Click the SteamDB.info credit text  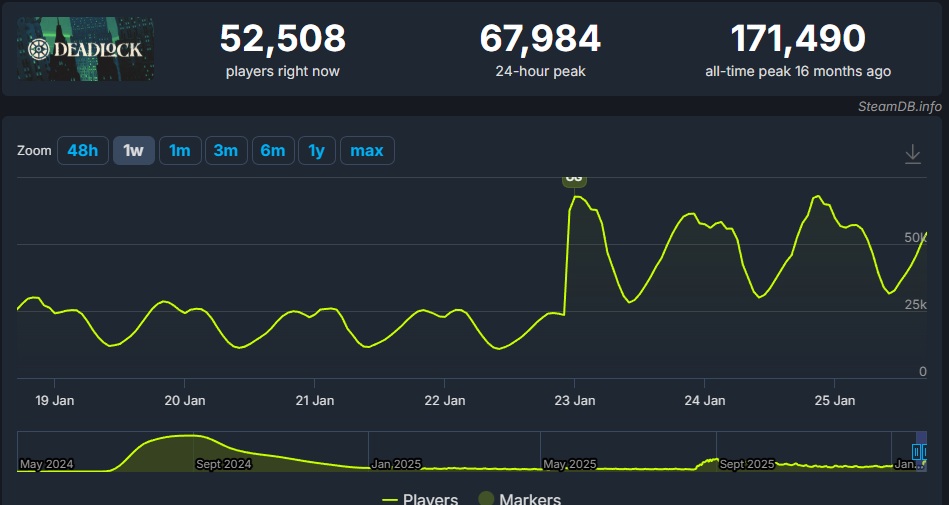pyautogui.click(x=899, y=107)
